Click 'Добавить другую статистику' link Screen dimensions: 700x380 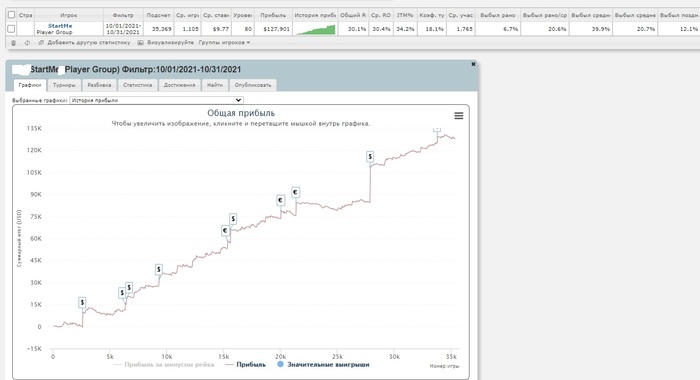click(89, 42)
